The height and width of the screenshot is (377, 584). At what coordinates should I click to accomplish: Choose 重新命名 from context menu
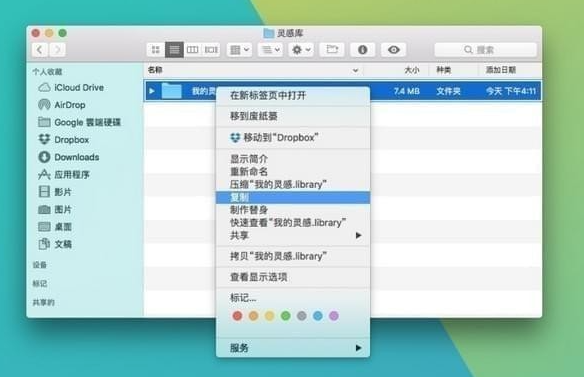click(293, 172)
